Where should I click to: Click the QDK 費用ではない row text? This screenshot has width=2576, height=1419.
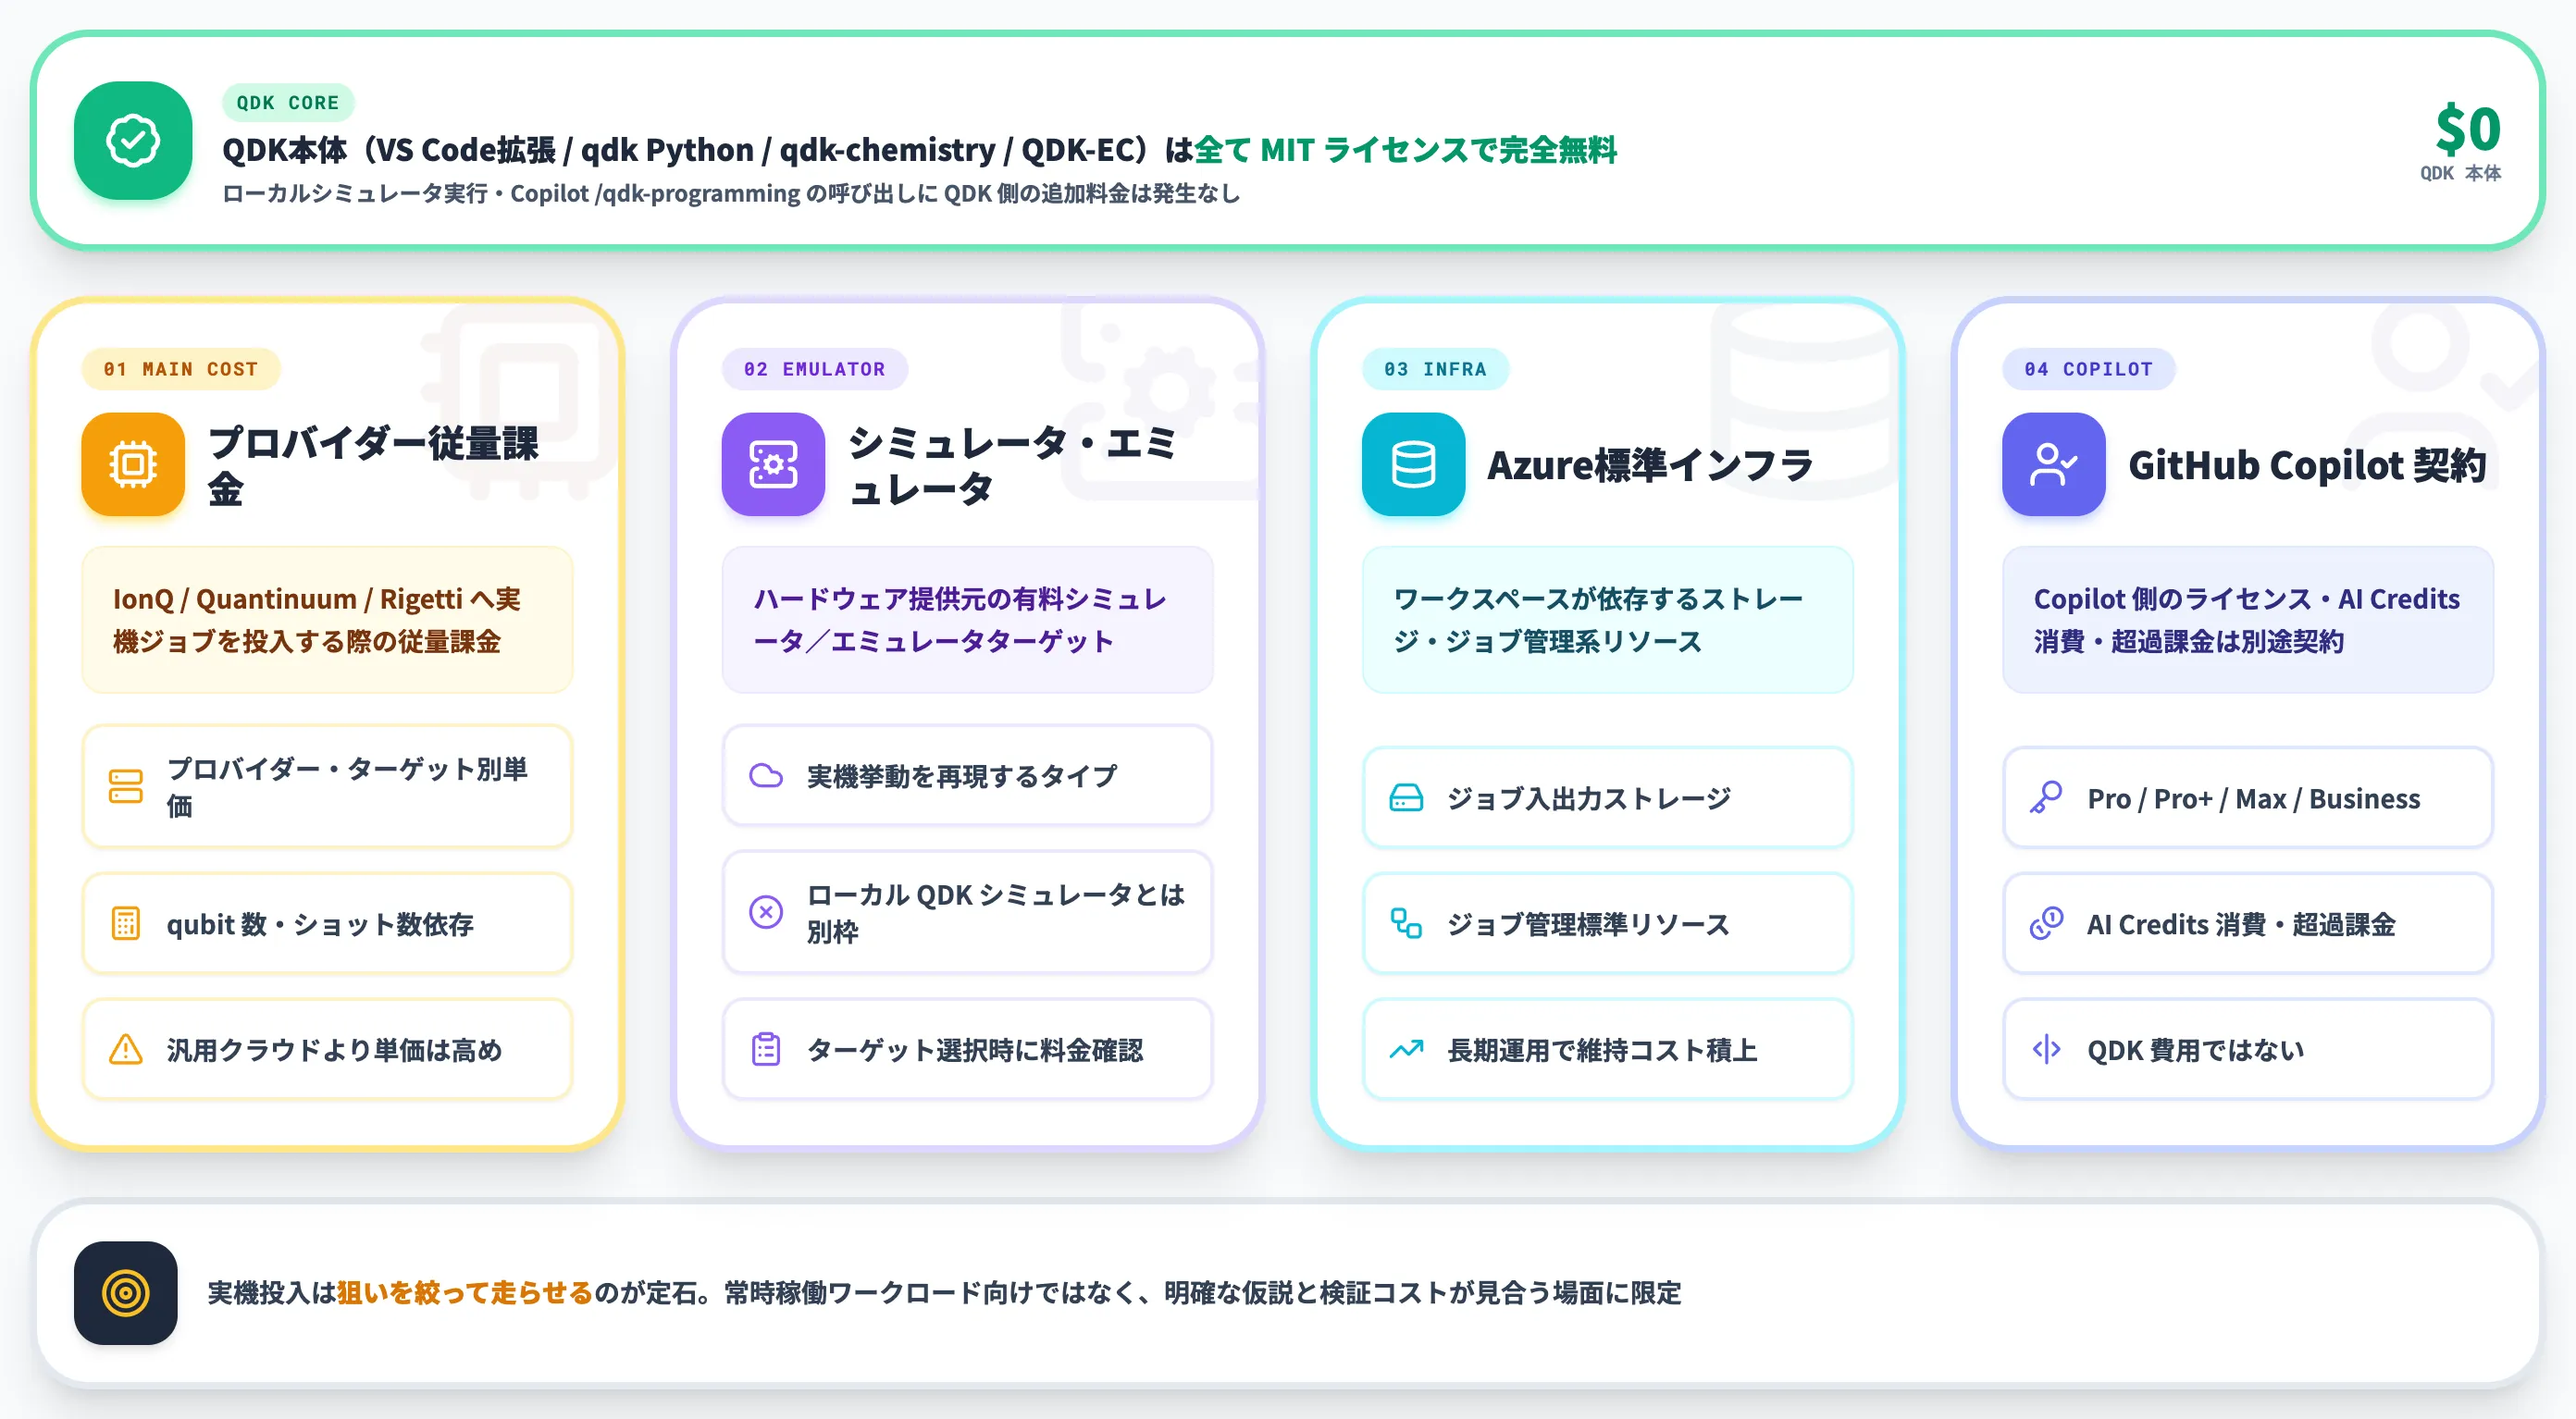pyautogui.click(x=2195, y=1050)
